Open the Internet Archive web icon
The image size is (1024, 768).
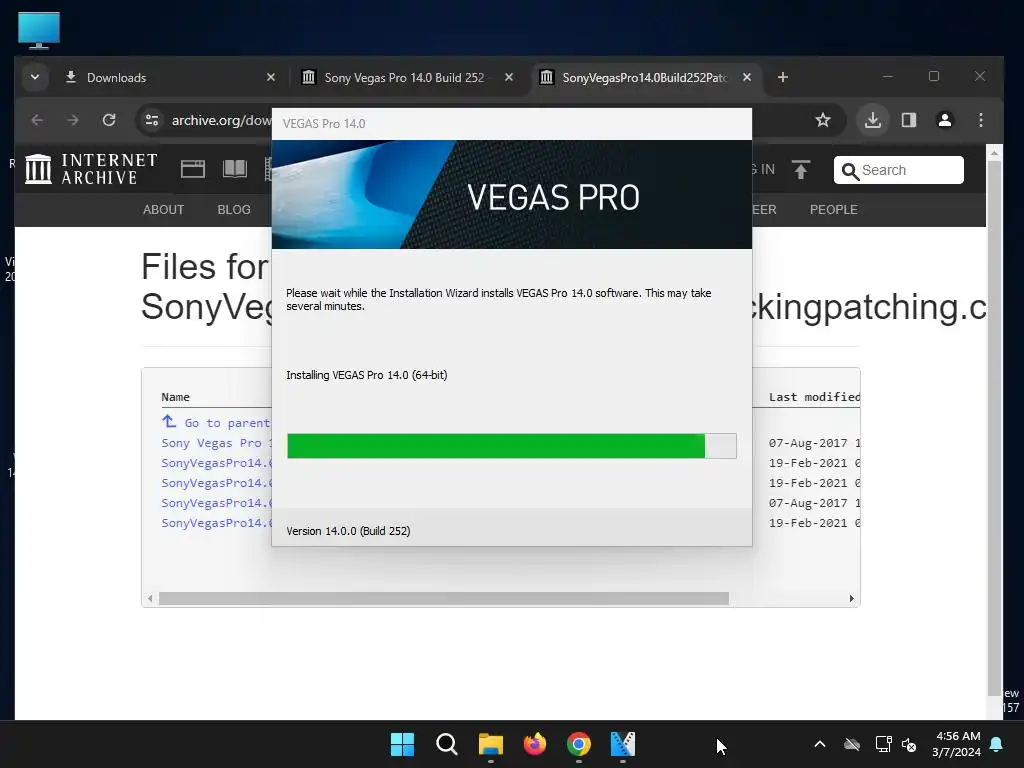coord(193,169)
